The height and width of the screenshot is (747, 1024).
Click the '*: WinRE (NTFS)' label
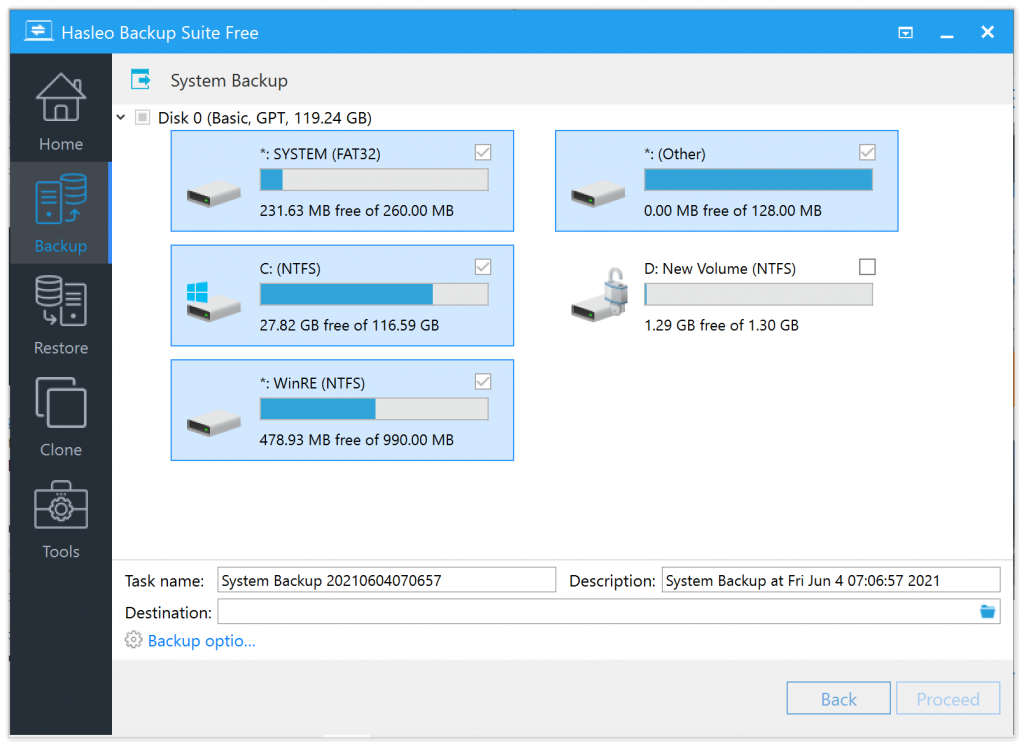coord(312,383)
